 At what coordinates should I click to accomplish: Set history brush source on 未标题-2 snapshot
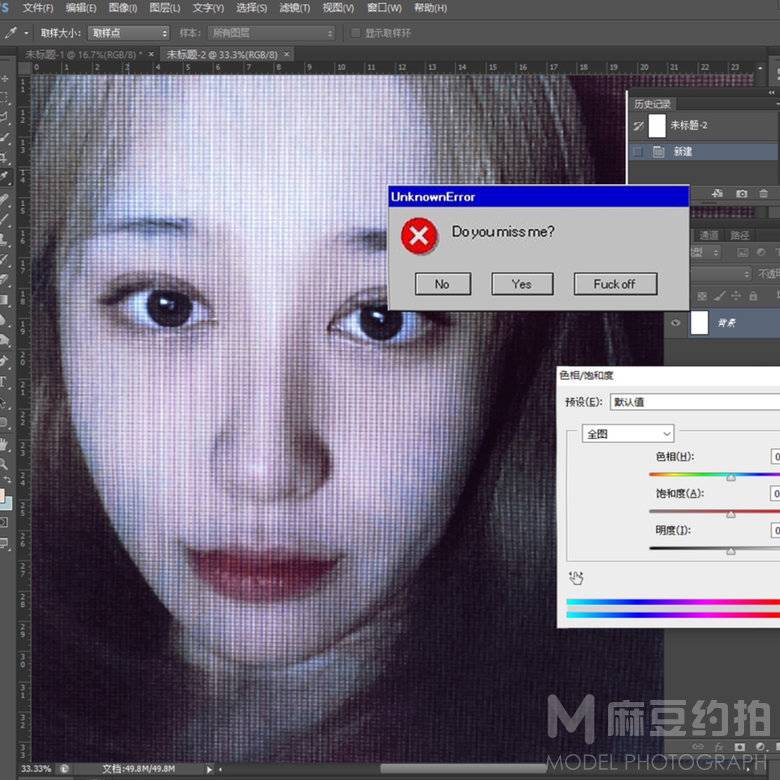[x=638, y=125]
